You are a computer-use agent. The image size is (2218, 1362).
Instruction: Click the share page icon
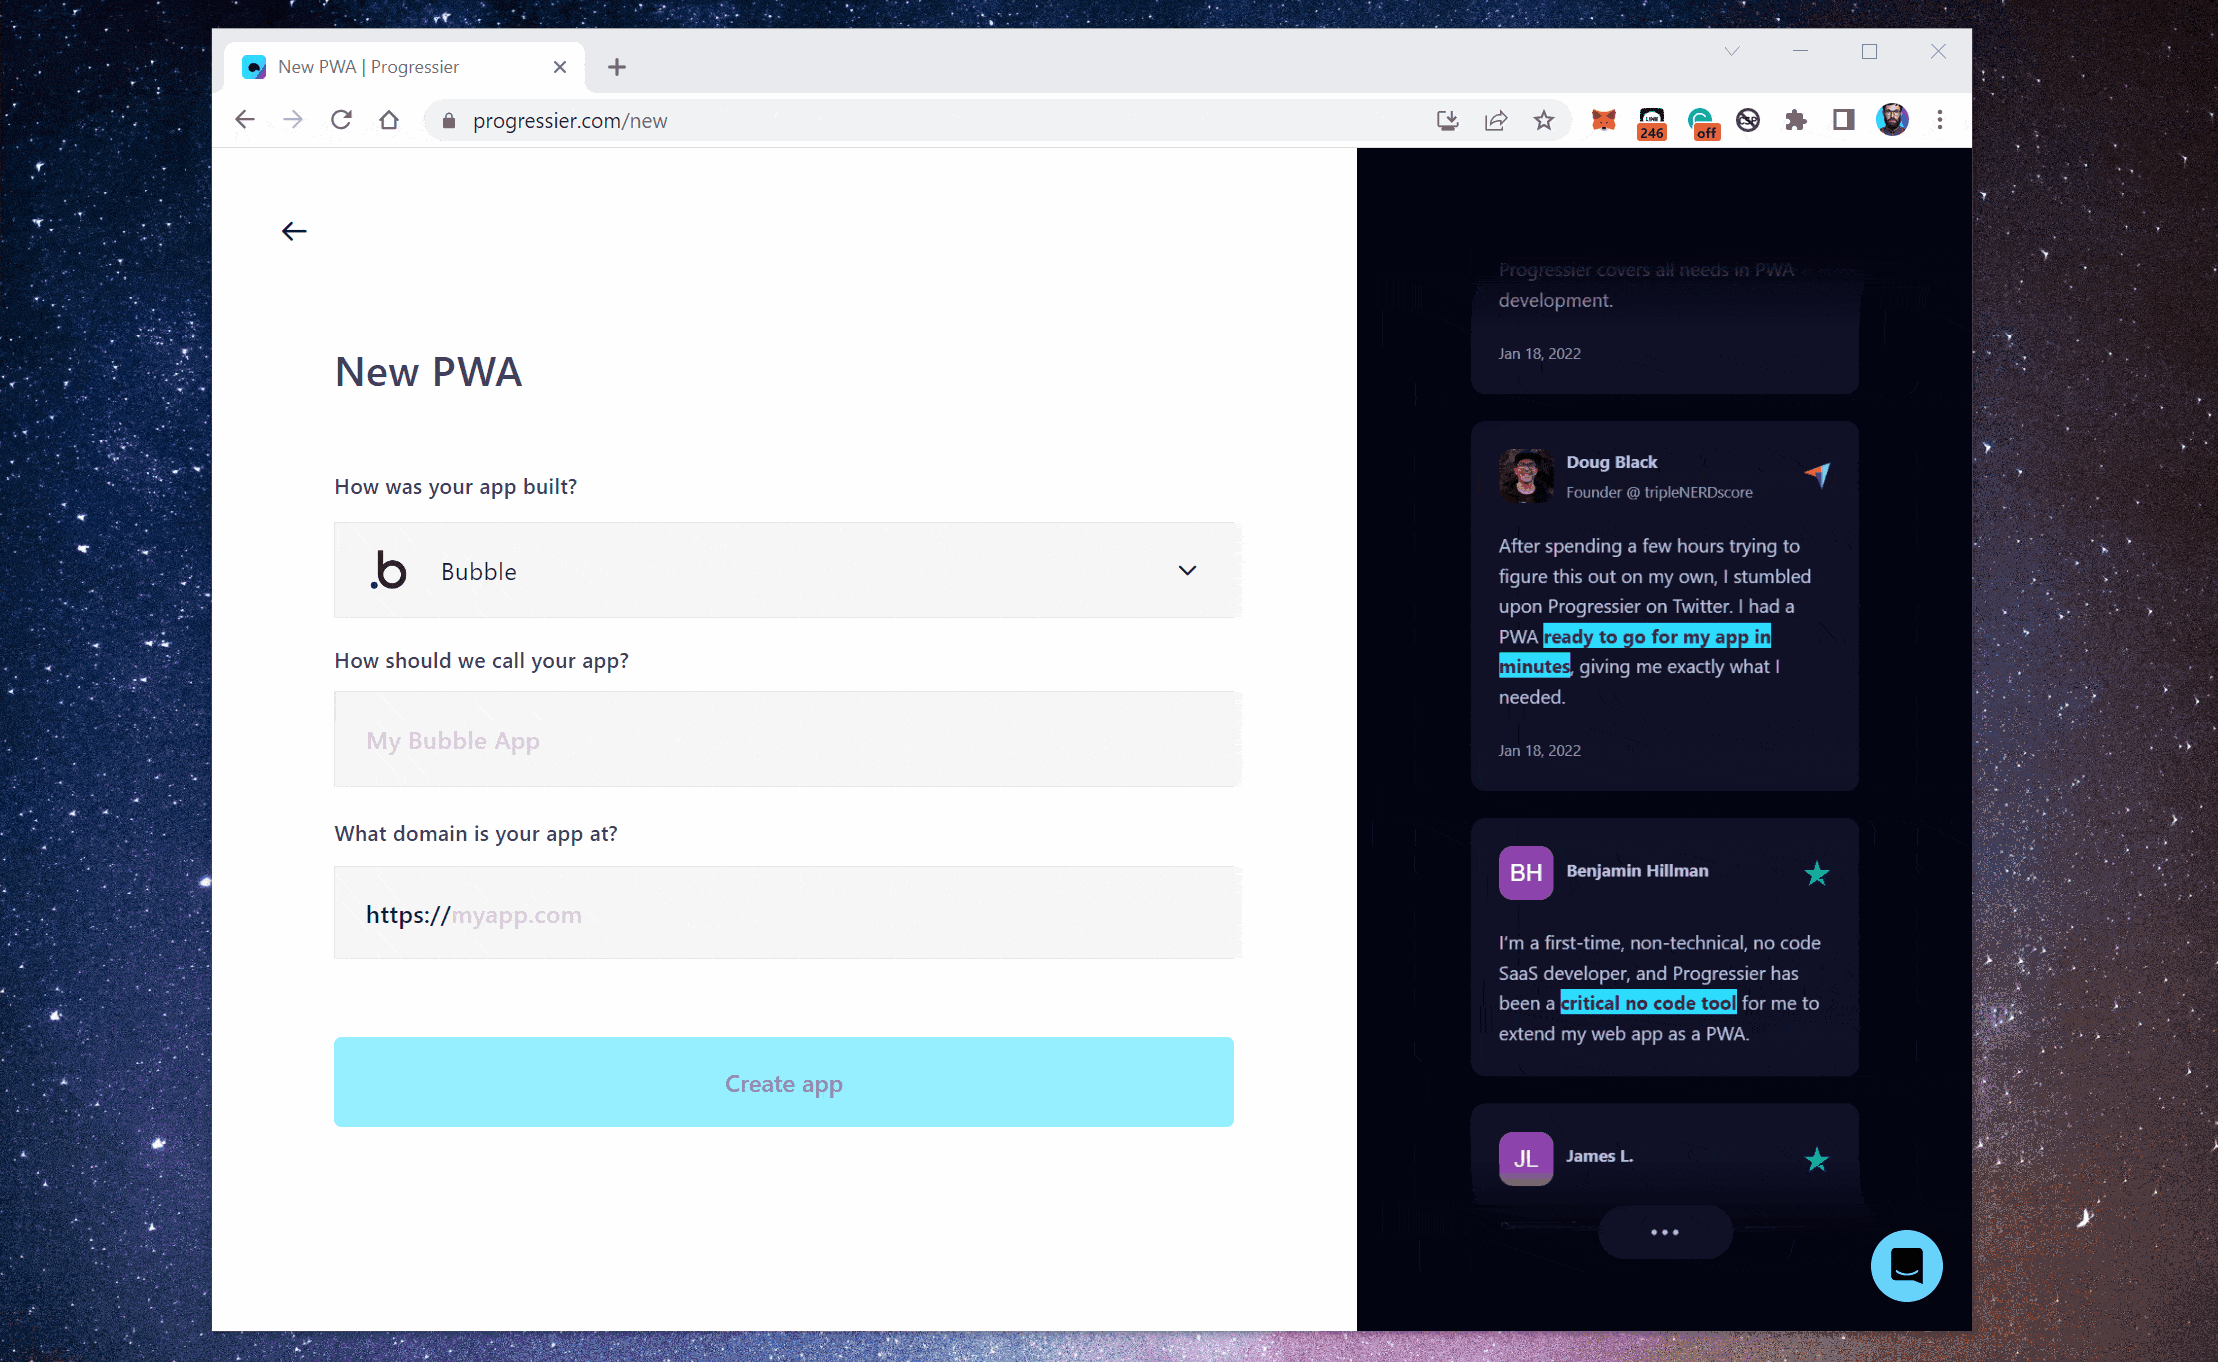click(1496, 121)
